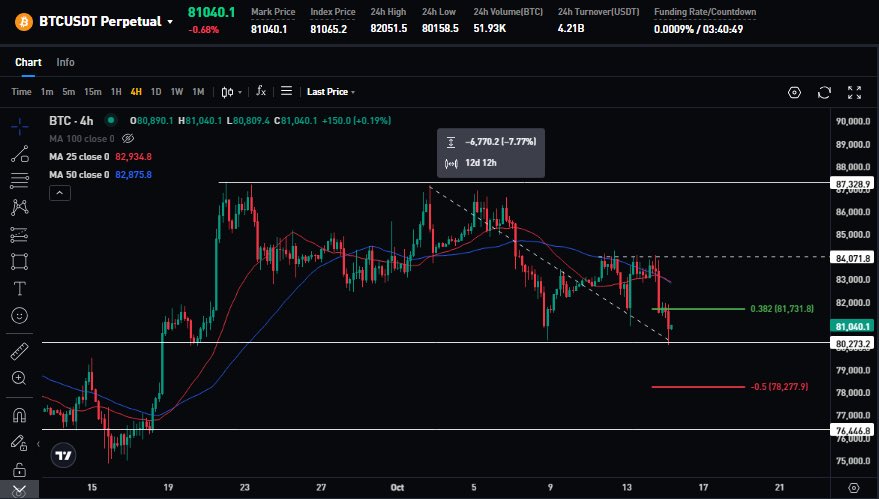Image resolution: width=879 pixels, height=499 pixels.
Task: Click the 24h Low value 80158.5
Action: 440,29
